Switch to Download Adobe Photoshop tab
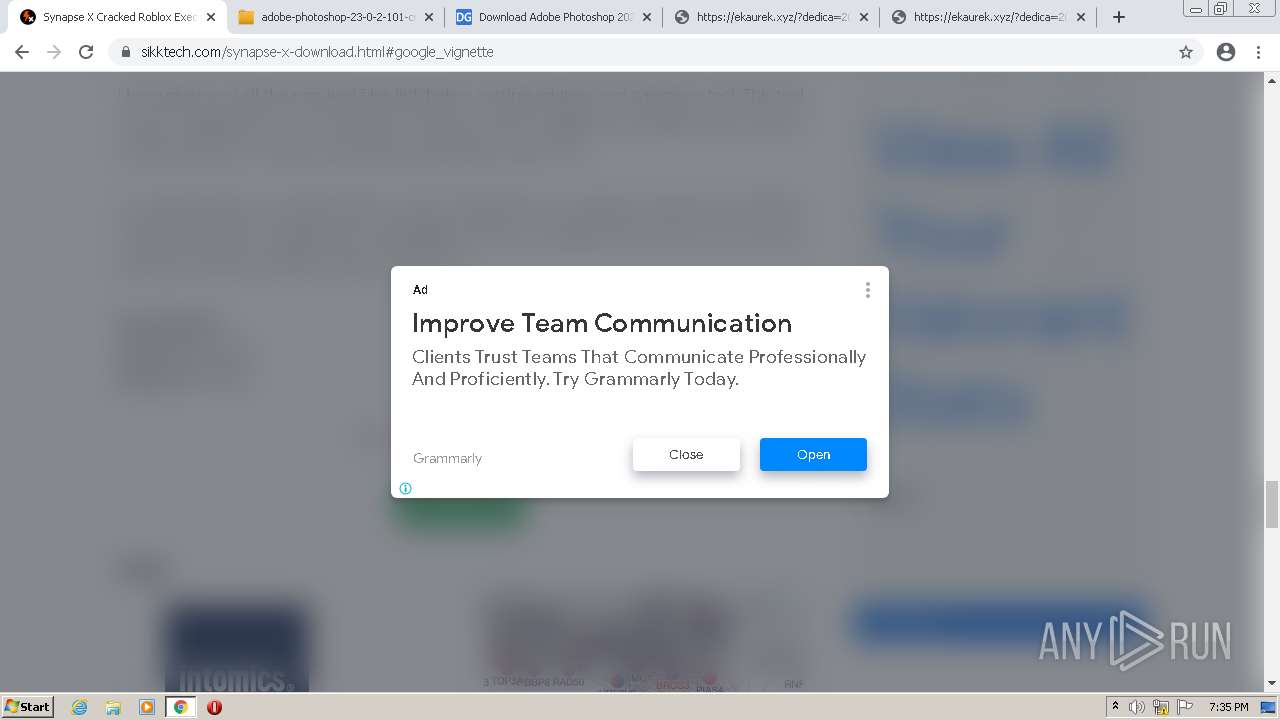Screen dimensions: 1280x720 (555, 17)
